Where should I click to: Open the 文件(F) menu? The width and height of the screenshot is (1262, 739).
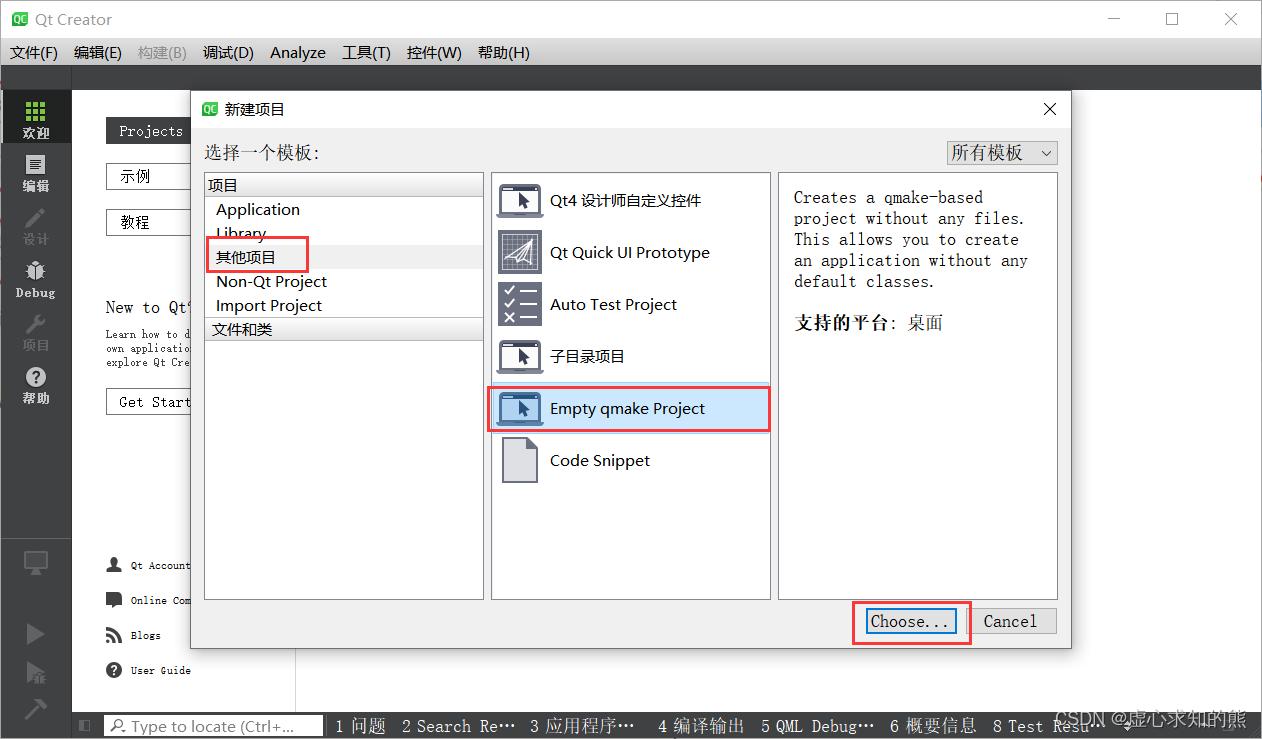point(34,53)
